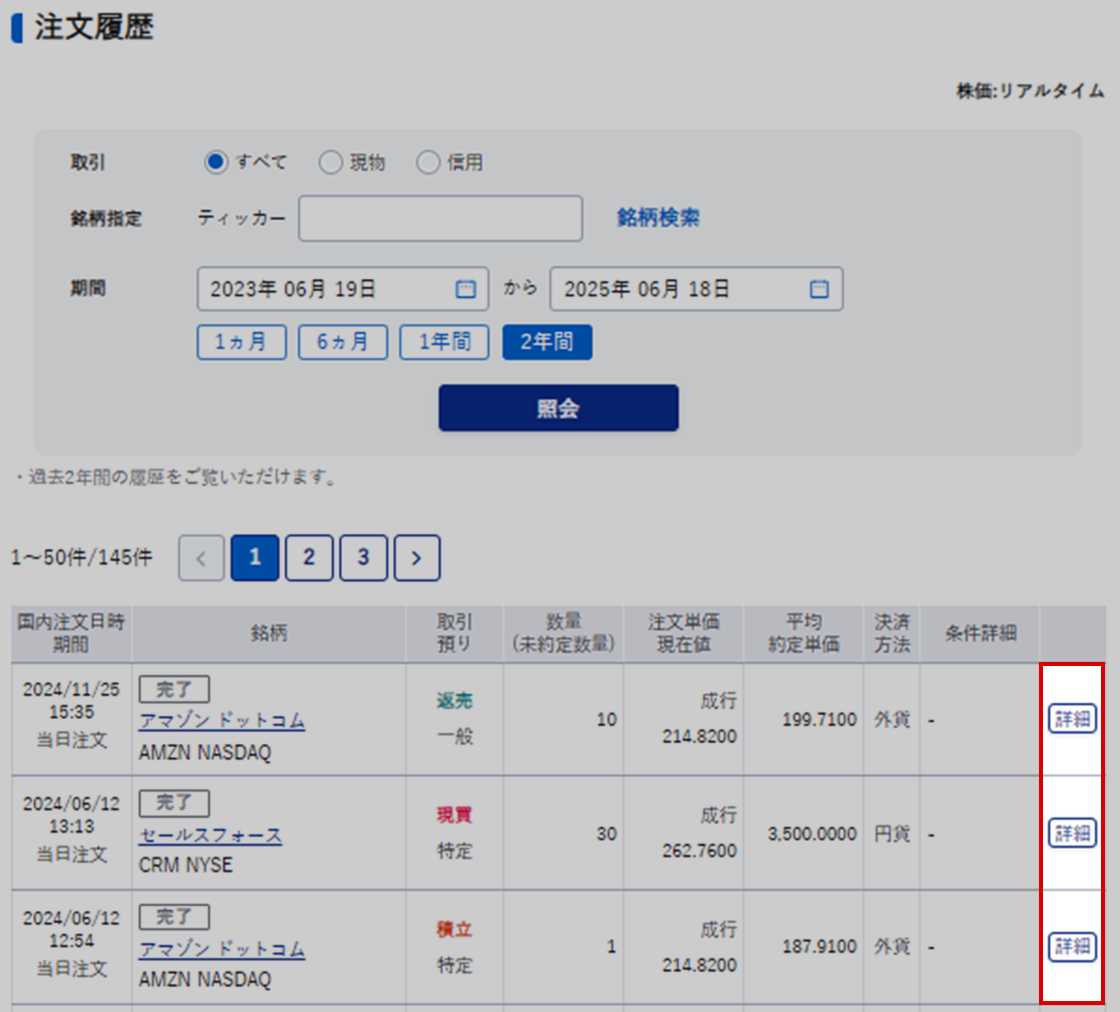Open calendar icon for start date
The width and height of the screenshot is (1120, 1012).
coord(465,290)
